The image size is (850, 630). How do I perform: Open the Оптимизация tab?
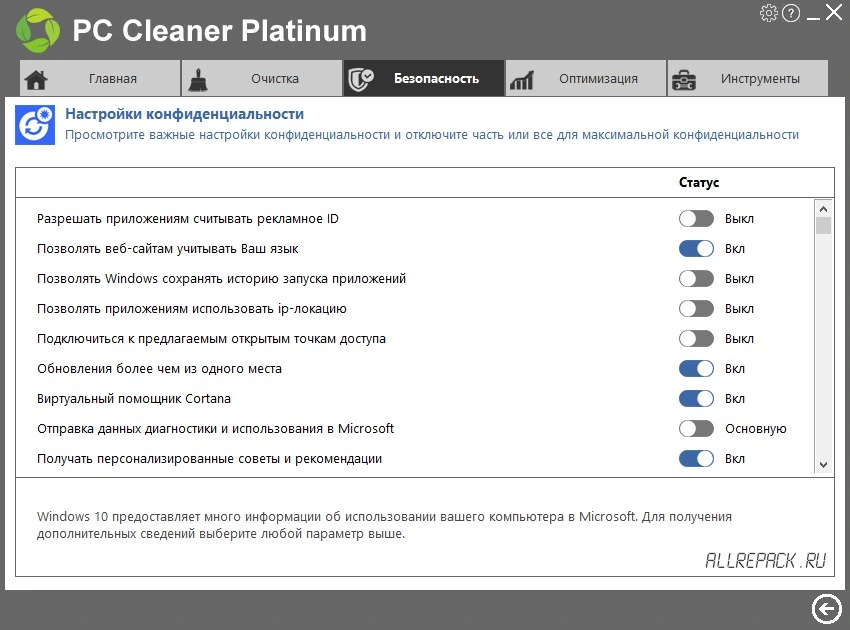(x=585, y=79)
